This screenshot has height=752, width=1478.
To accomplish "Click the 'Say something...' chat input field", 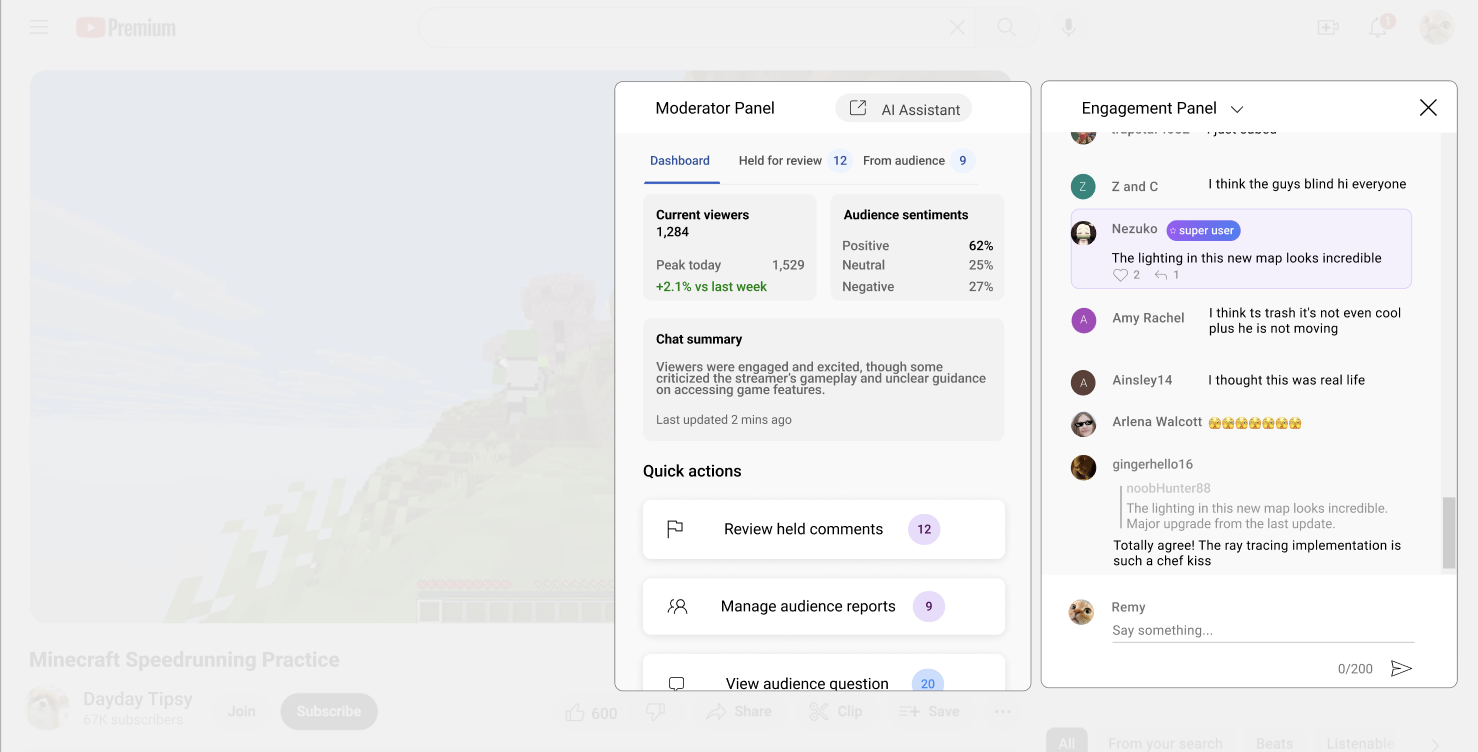I will pos(1262,630).
